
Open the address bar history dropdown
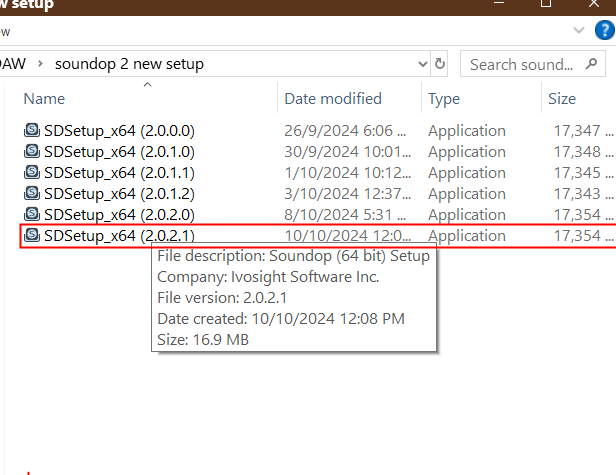click(x=422, y=64)
